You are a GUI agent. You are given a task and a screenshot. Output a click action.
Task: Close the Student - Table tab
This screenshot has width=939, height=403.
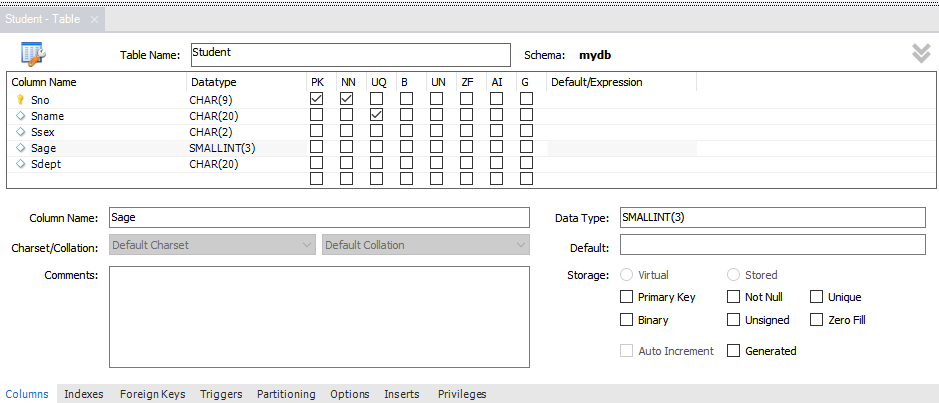(94, 19)
